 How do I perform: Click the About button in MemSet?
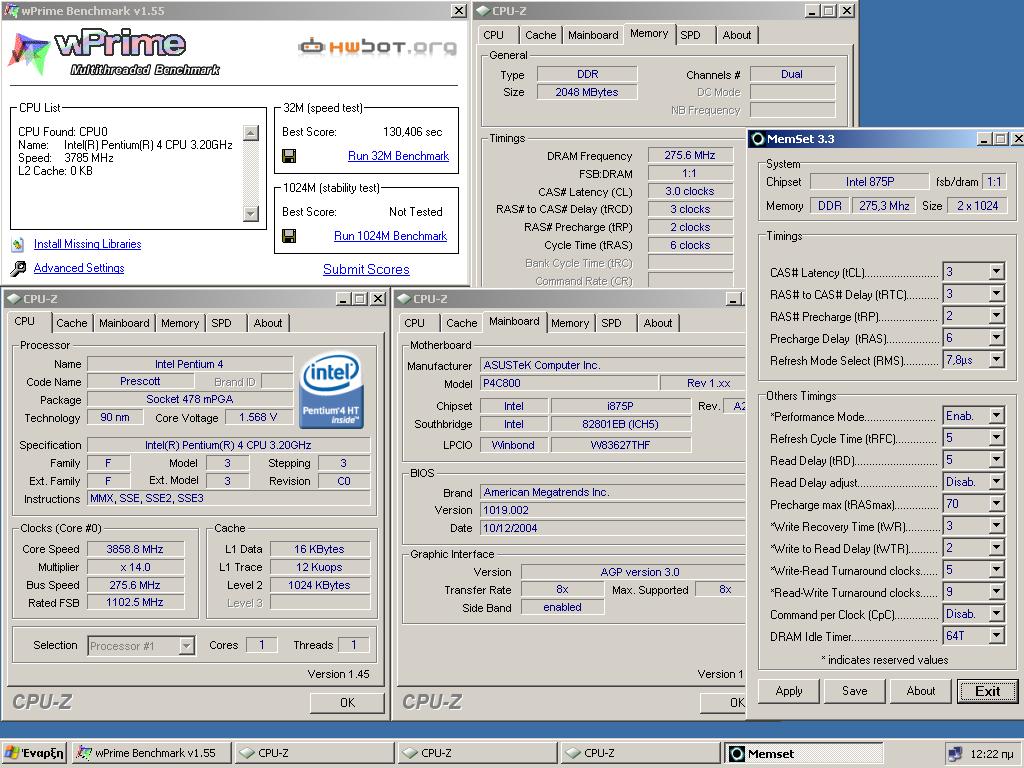coord(921,691)
